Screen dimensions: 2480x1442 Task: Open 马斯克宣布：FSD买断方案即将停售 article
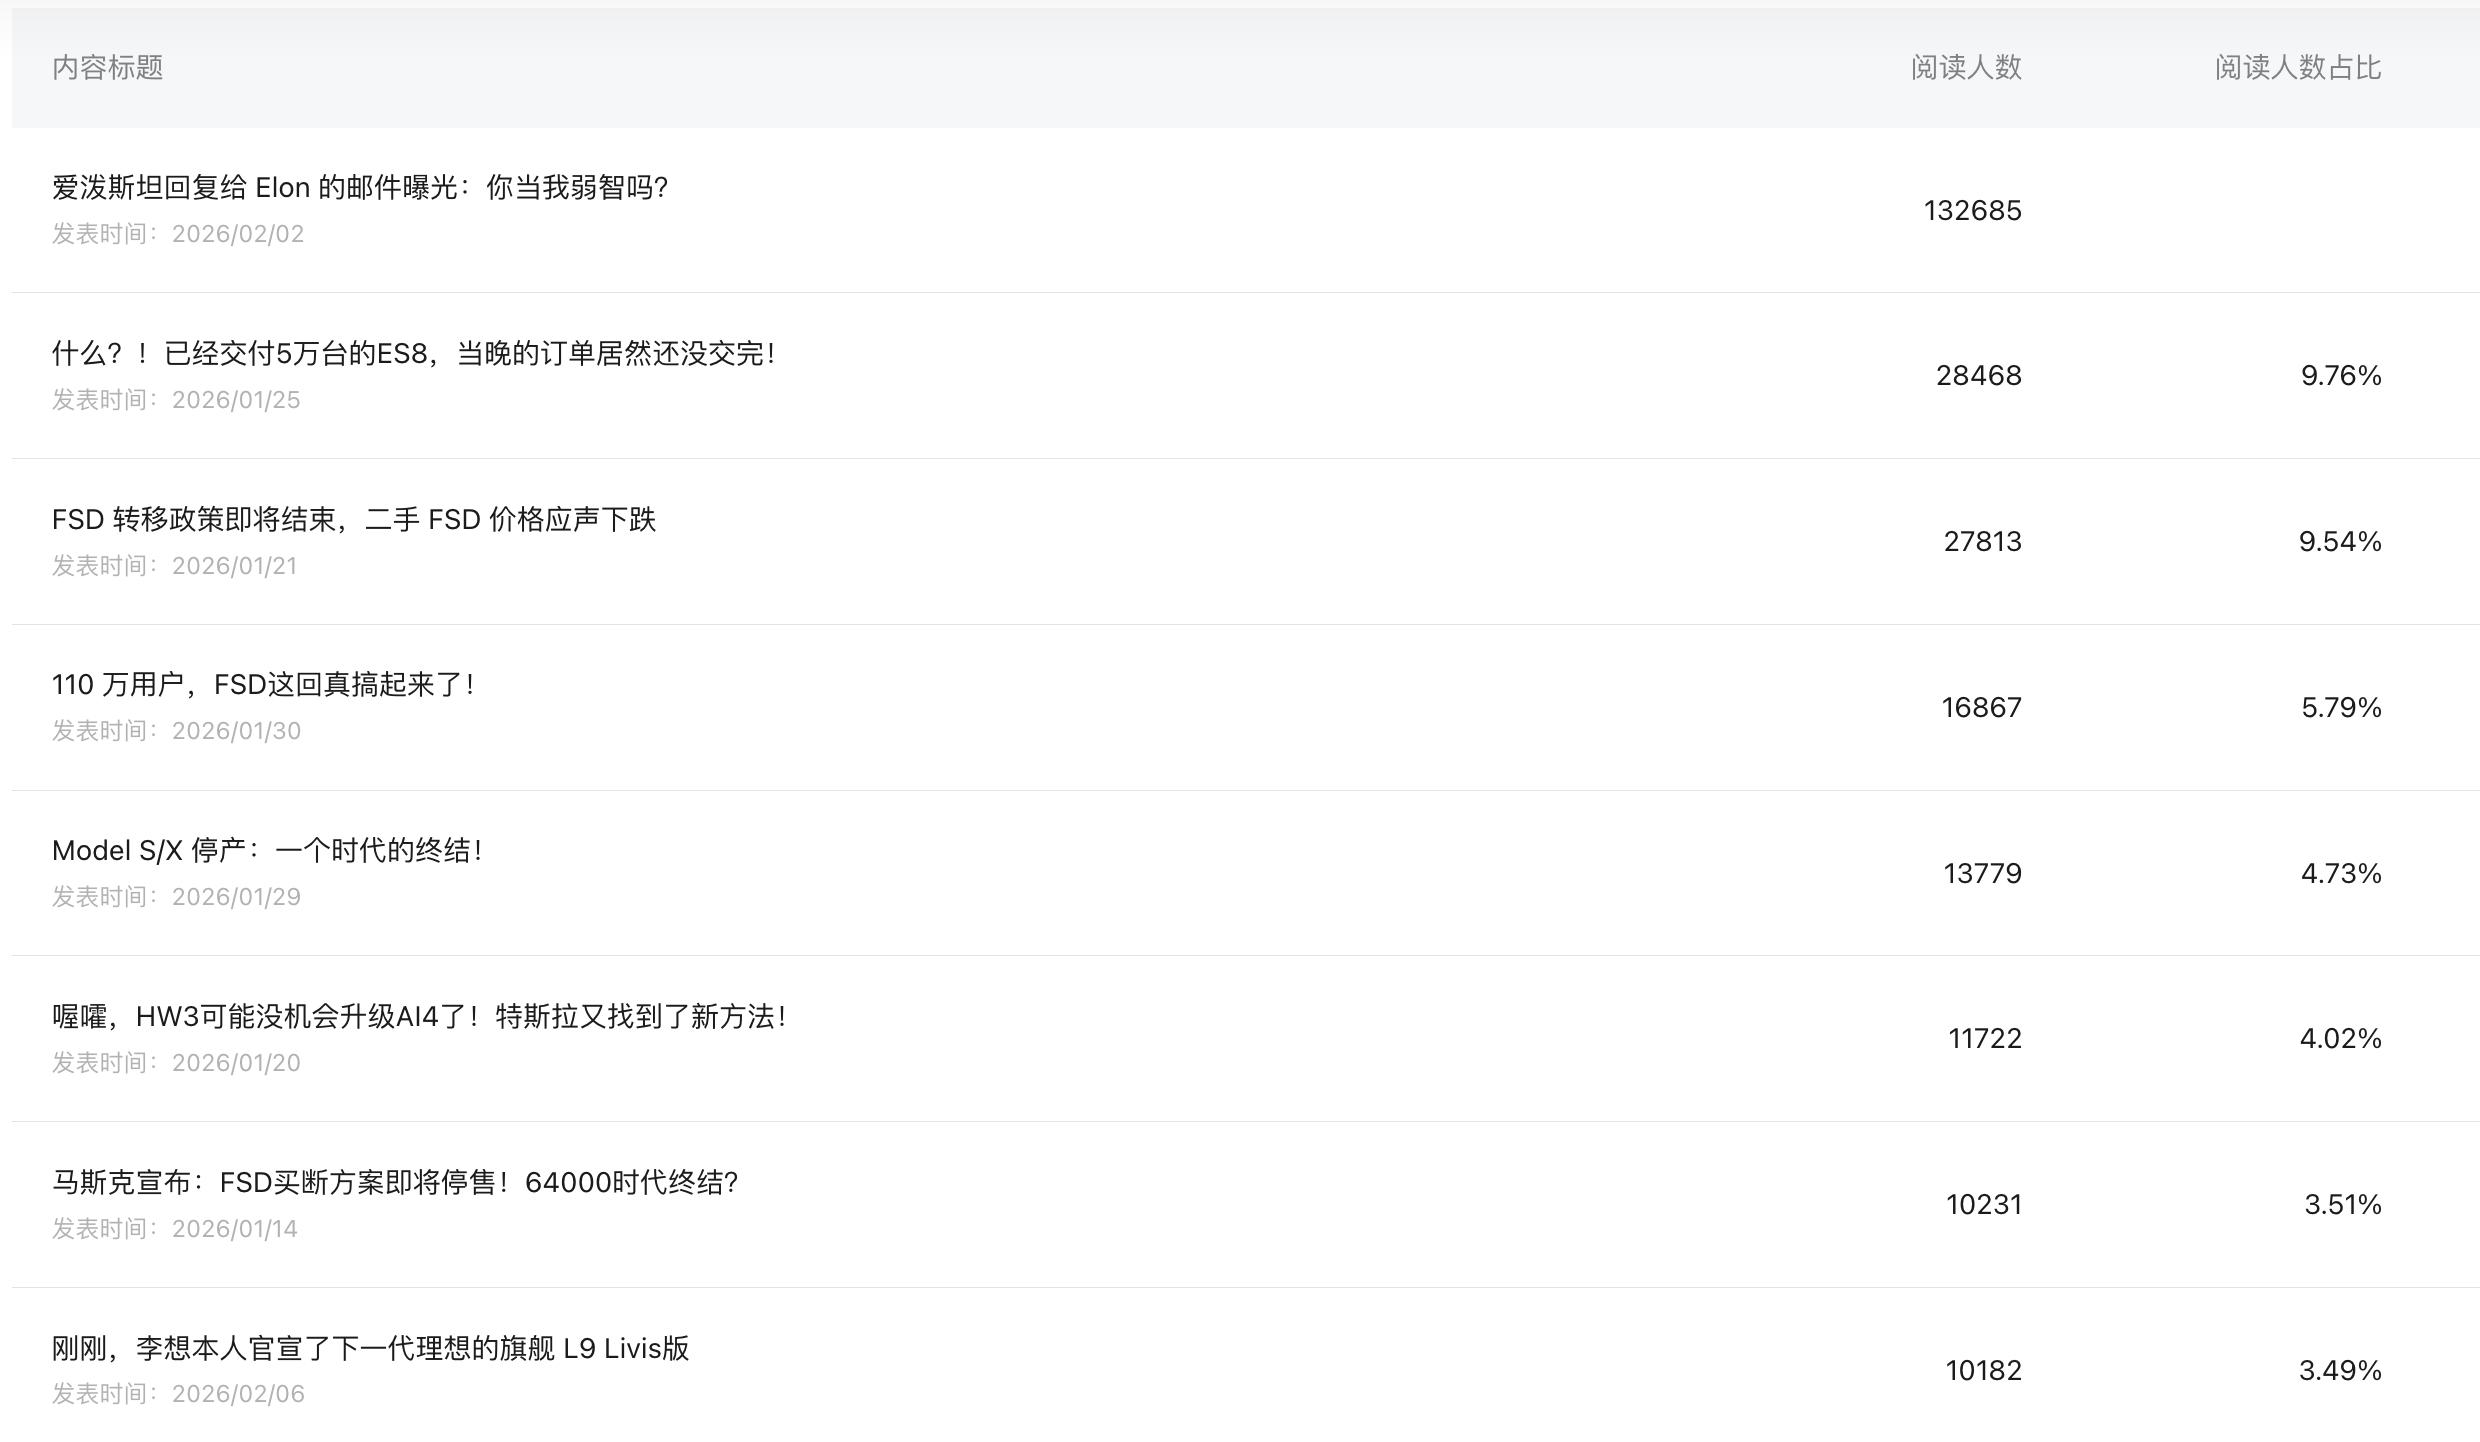(395, 1183)
